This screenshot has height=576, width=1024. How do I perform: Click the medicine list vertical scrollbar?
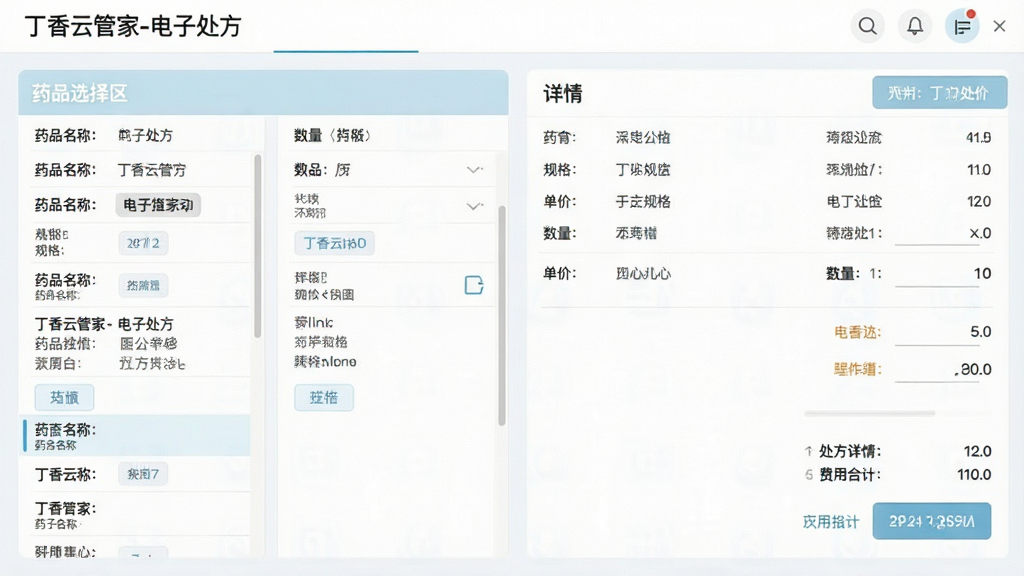[x=257, y=246]
